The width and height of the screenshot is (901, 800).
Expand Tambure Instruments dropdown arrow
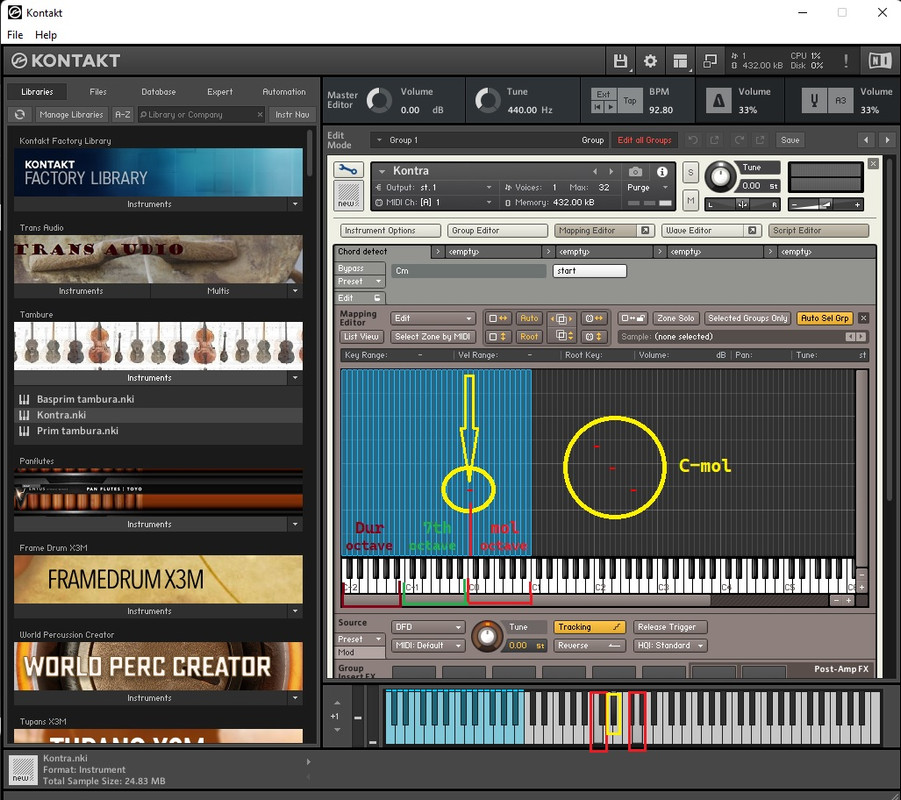point(295,378)
